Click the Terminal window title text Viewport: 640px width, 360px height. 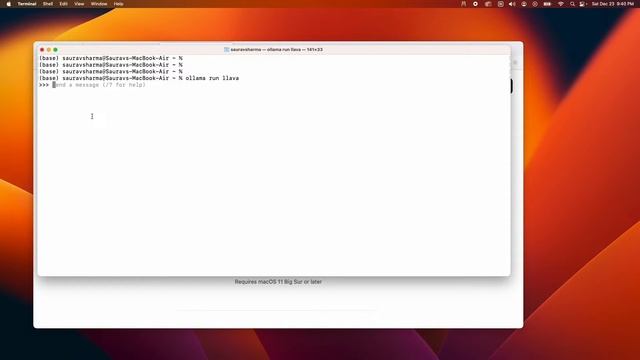pos(276,49)
